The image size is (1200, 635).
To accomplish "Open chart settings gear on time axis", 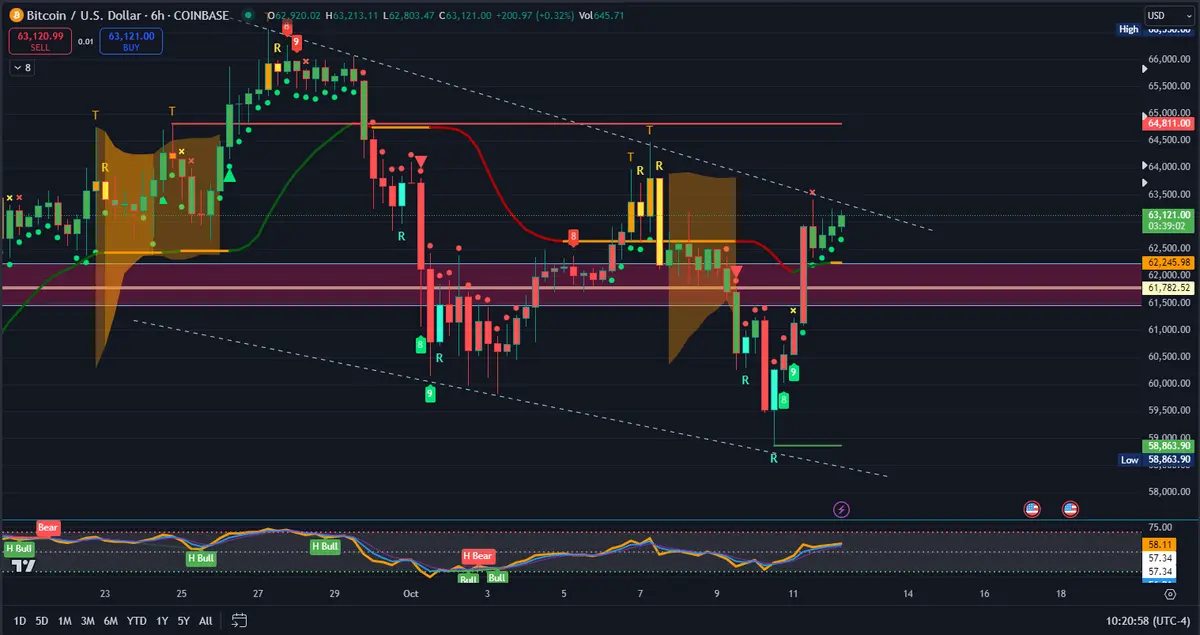I will [1170, 593].
